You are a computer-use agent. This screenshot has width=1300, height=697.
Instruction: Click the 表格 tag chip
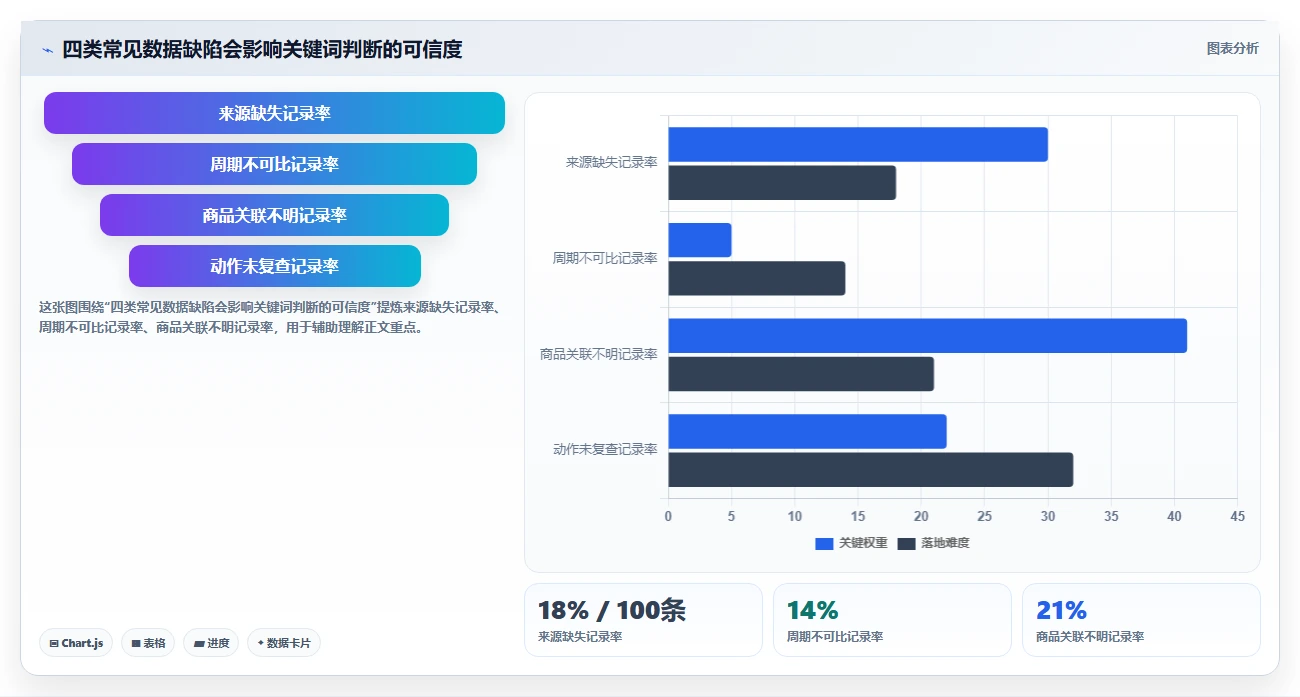pyautogui.click(x=148, y=643)
